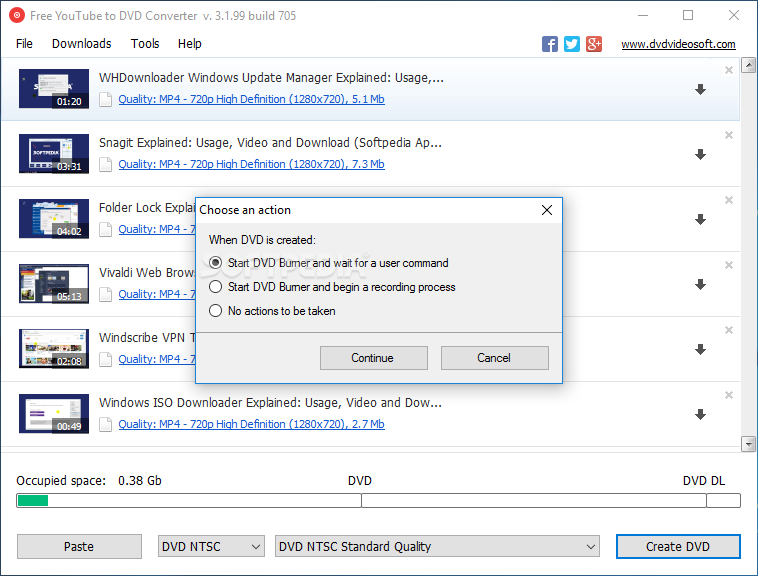The image size is (758, 576).
Task: Click the Create DVD button
Action: 678,547
